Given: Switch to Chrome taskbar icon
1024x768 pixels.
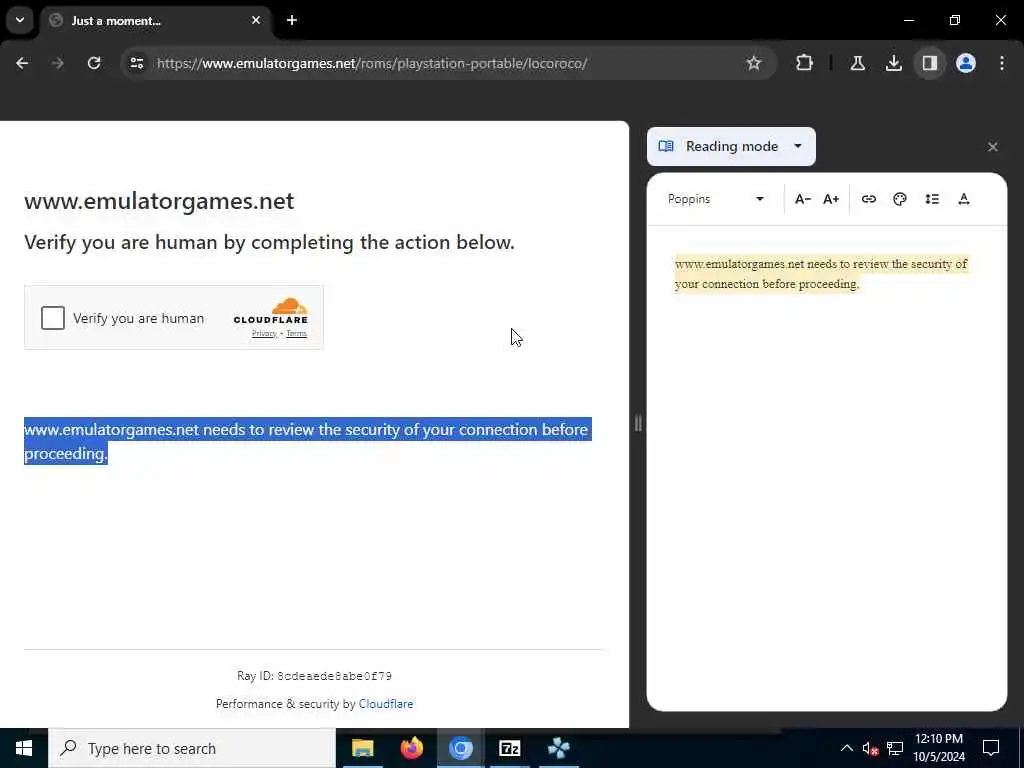Looking at the screenshot, I should [460, 748].
